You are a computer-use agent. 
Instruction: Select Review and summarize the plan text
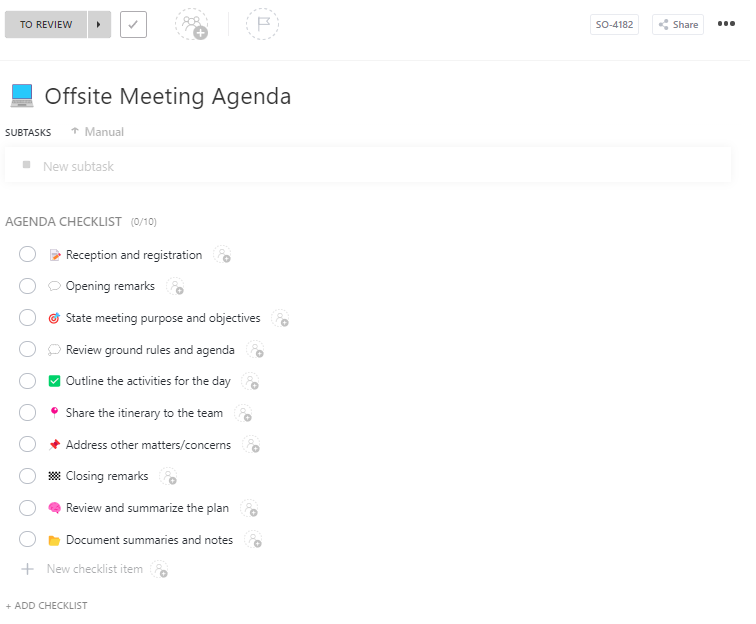pyautogui.click(x=147, y=508)
